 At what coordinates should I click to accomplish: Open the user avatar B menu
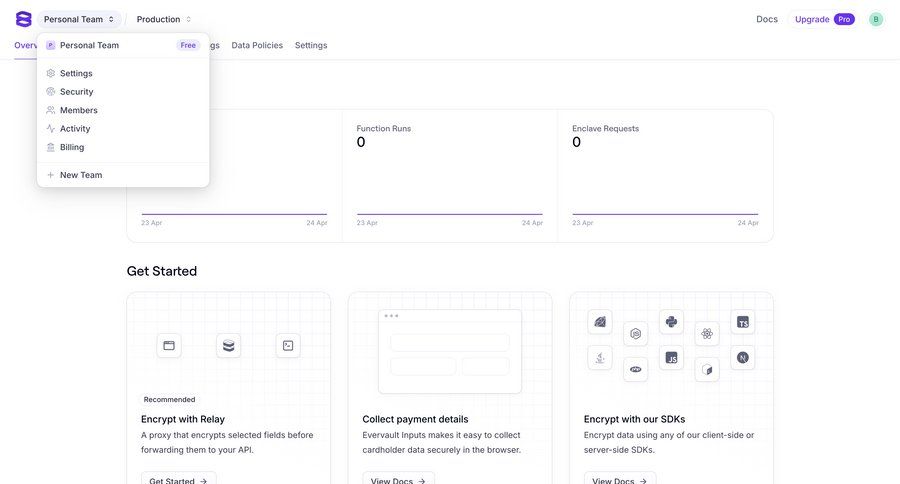[875, 20]
